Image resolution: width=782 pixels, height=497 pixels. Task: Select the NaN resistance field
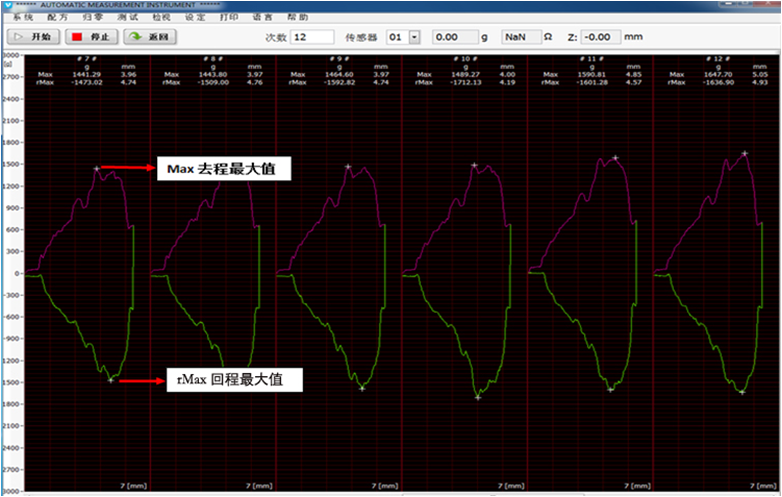[x=516, y=37]
